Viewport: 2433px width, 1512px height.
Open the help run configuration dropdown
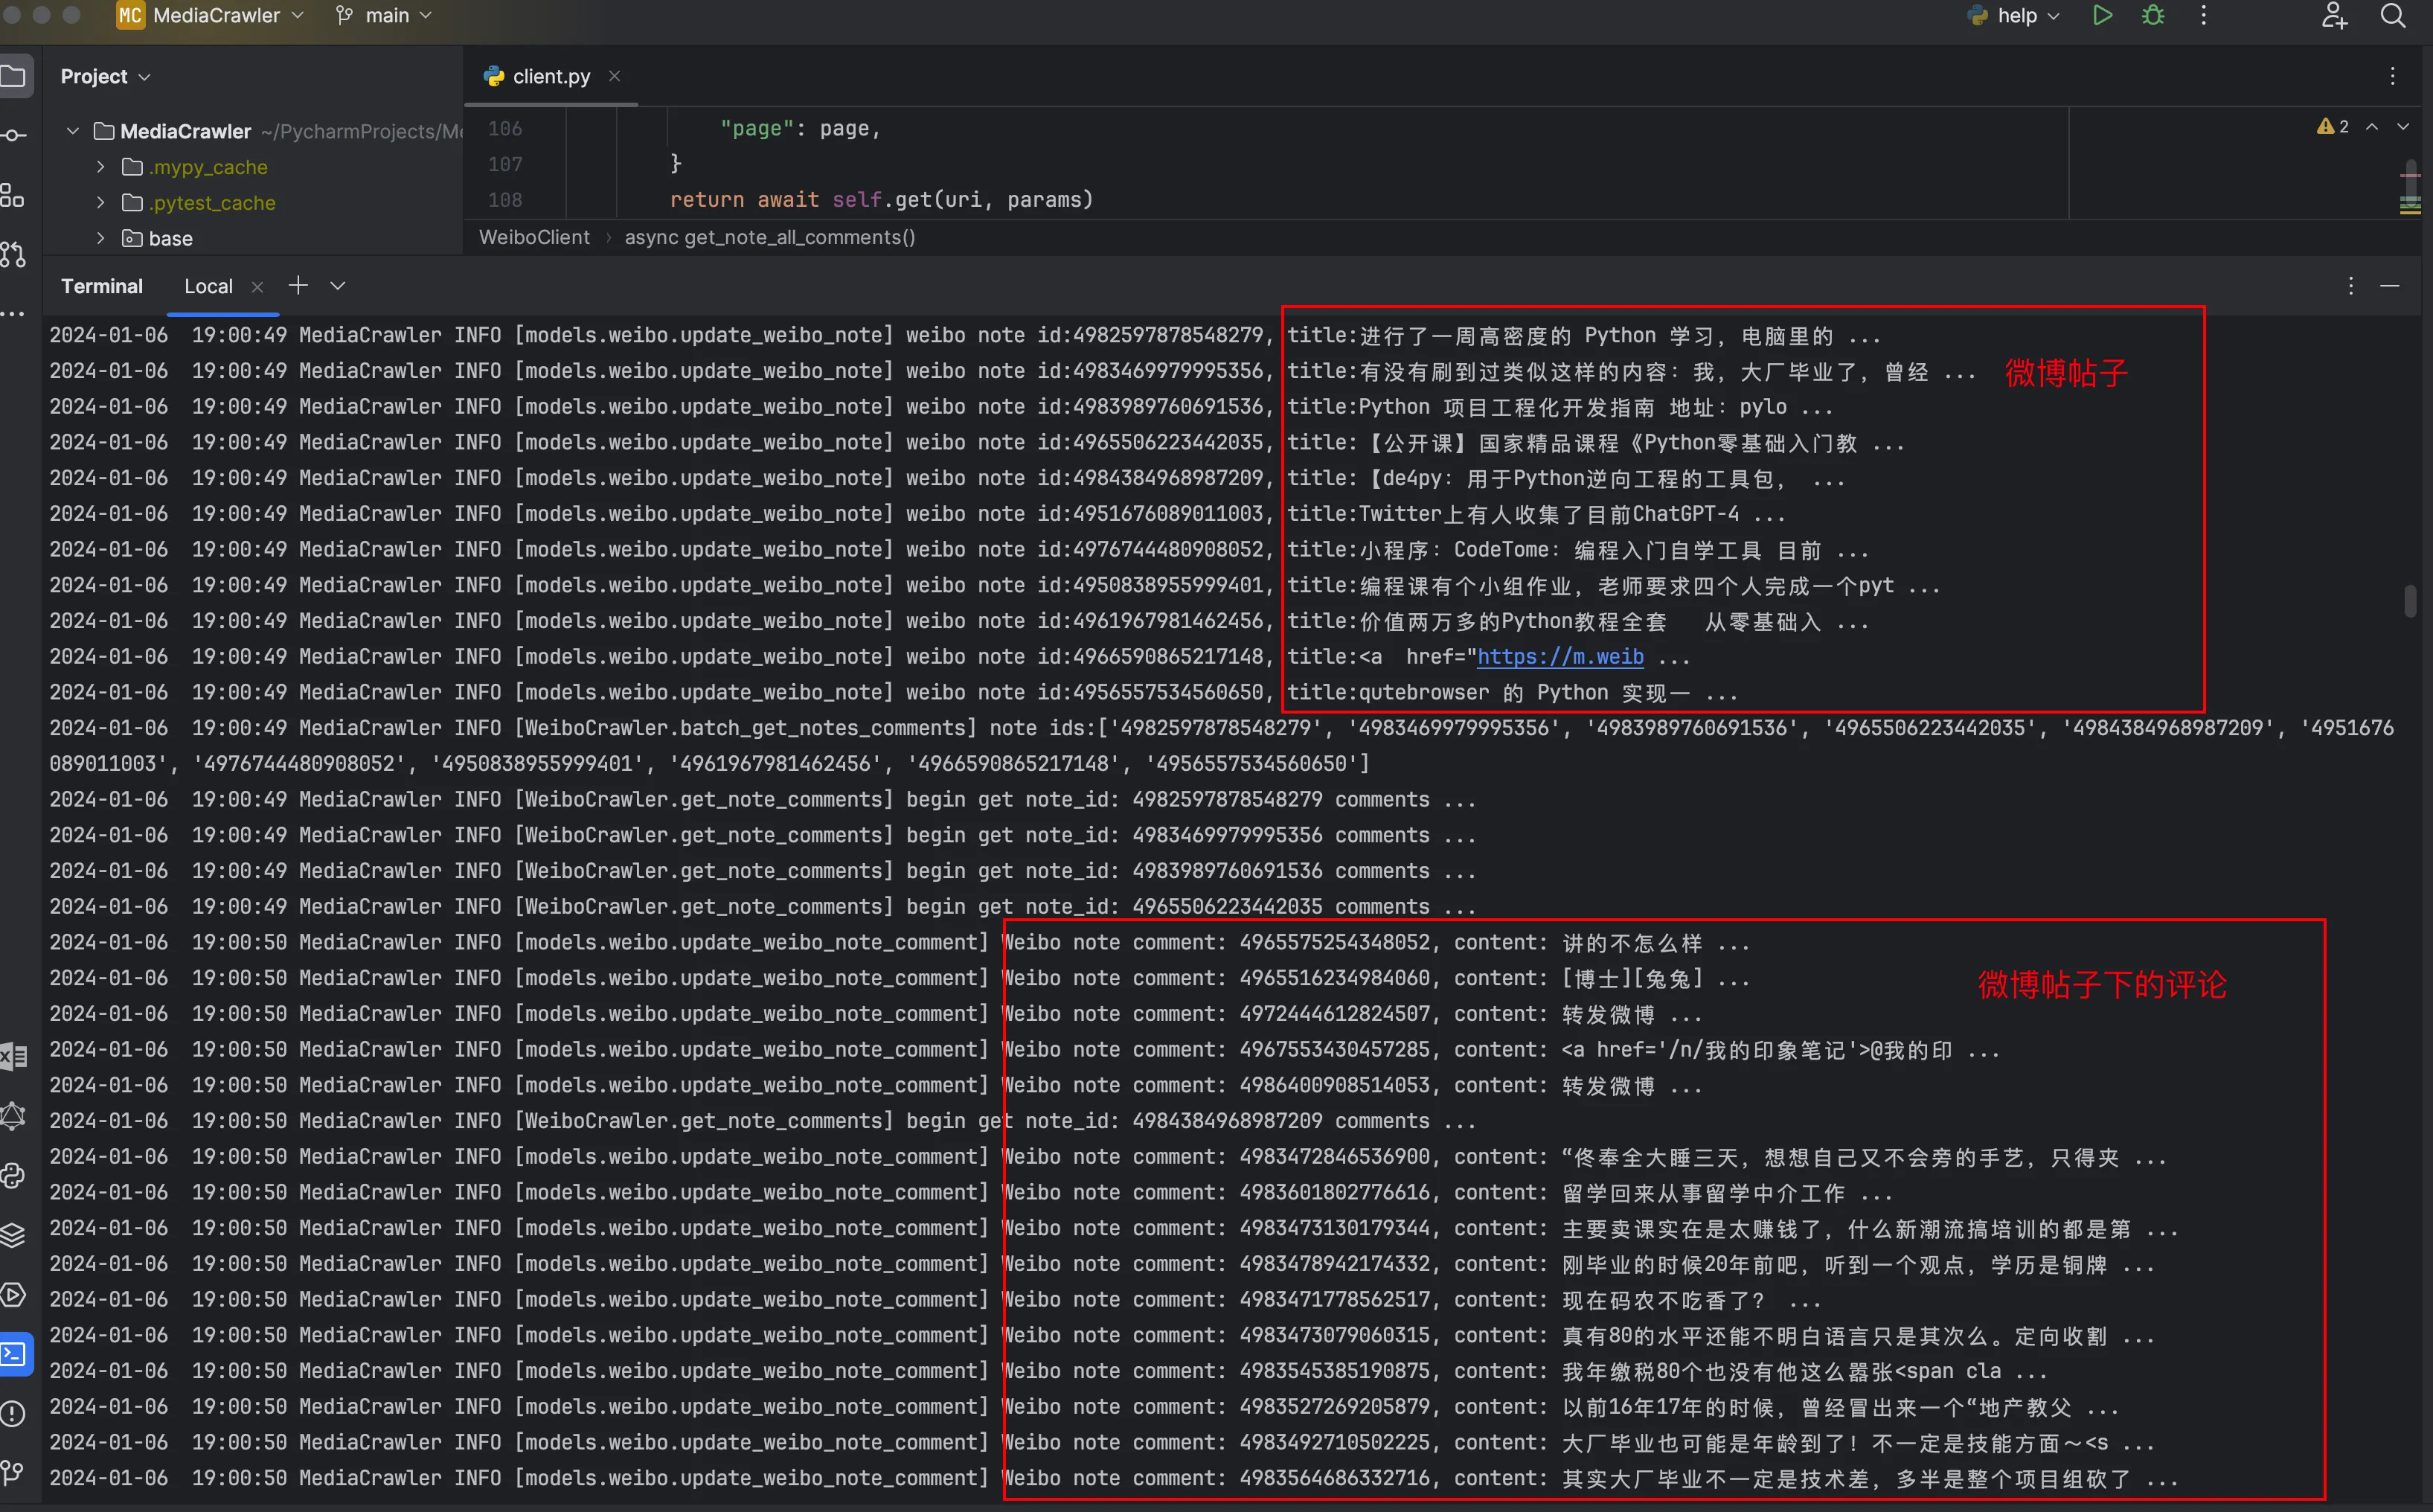tap(2016, 15)
